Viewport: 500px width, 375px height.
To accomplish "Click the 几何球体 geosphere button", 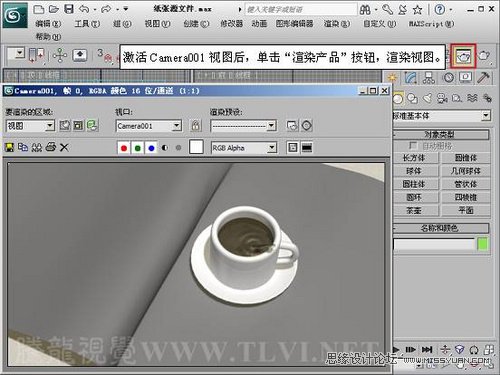I will pyautogui.click(x=466, y=171).
